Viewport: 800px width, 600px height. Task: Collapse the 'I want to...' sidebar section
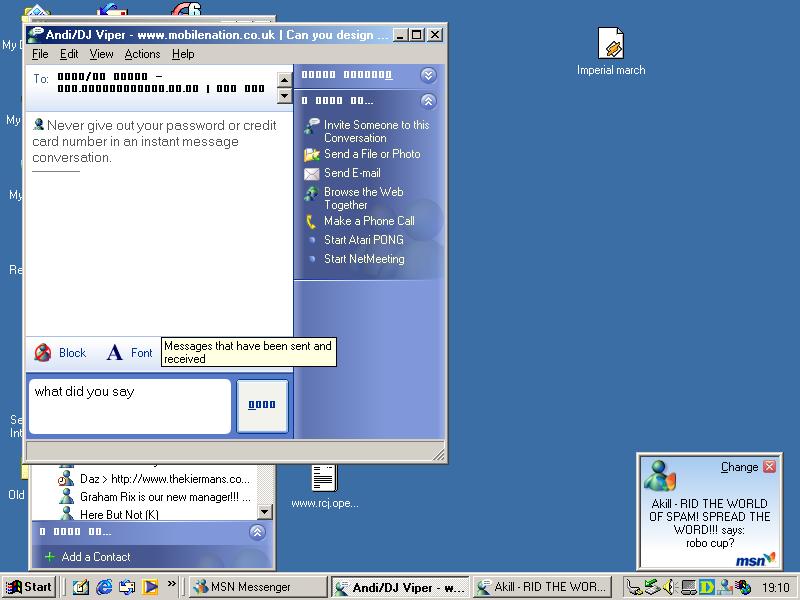pos(428,101)
